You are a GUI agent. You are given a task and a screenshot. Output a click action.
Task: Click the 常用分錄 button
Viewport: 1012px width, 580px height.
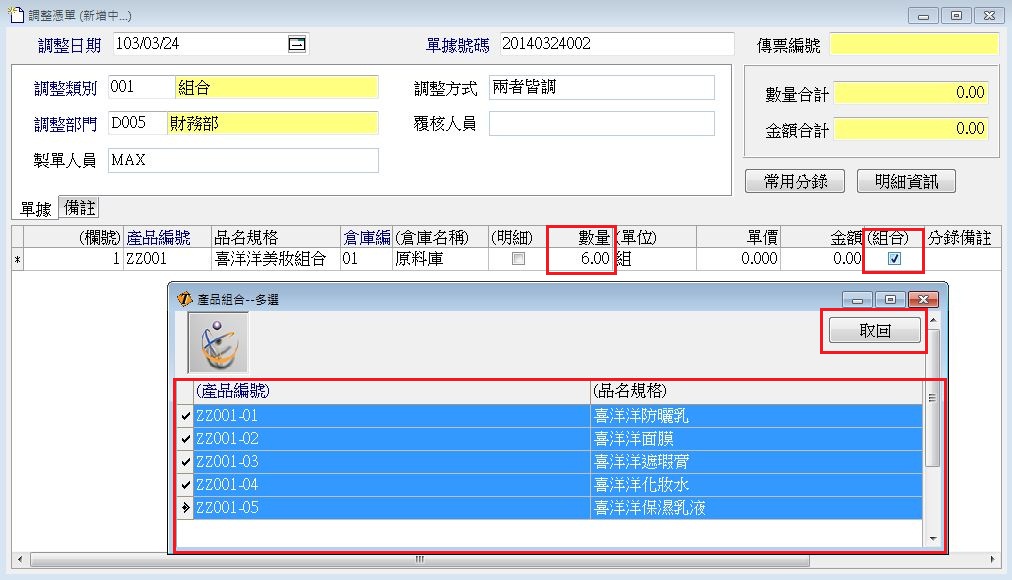click(795, 181)
